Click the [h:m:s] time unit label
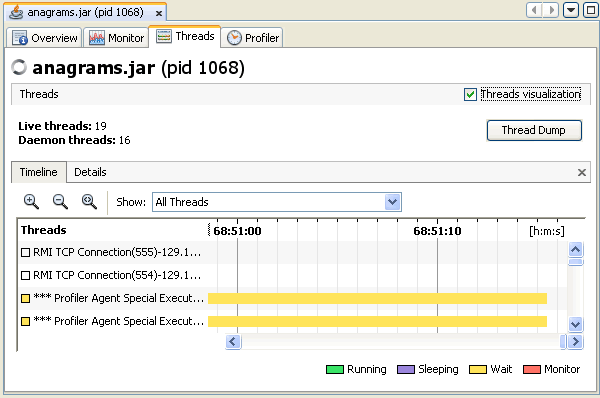The height and width of the screenshot is (398, 600). pos(547,231)
